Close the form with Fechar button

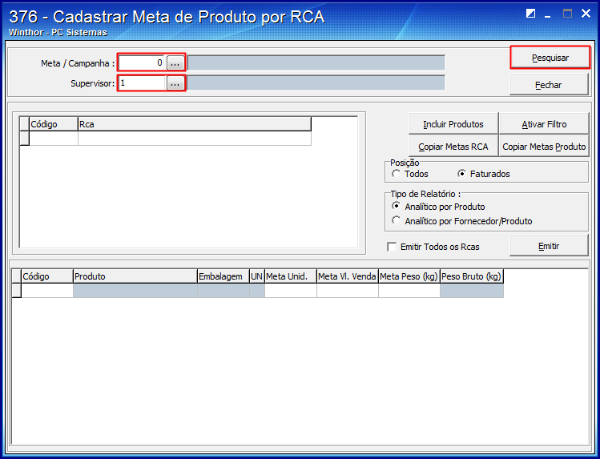coord(549,84)
